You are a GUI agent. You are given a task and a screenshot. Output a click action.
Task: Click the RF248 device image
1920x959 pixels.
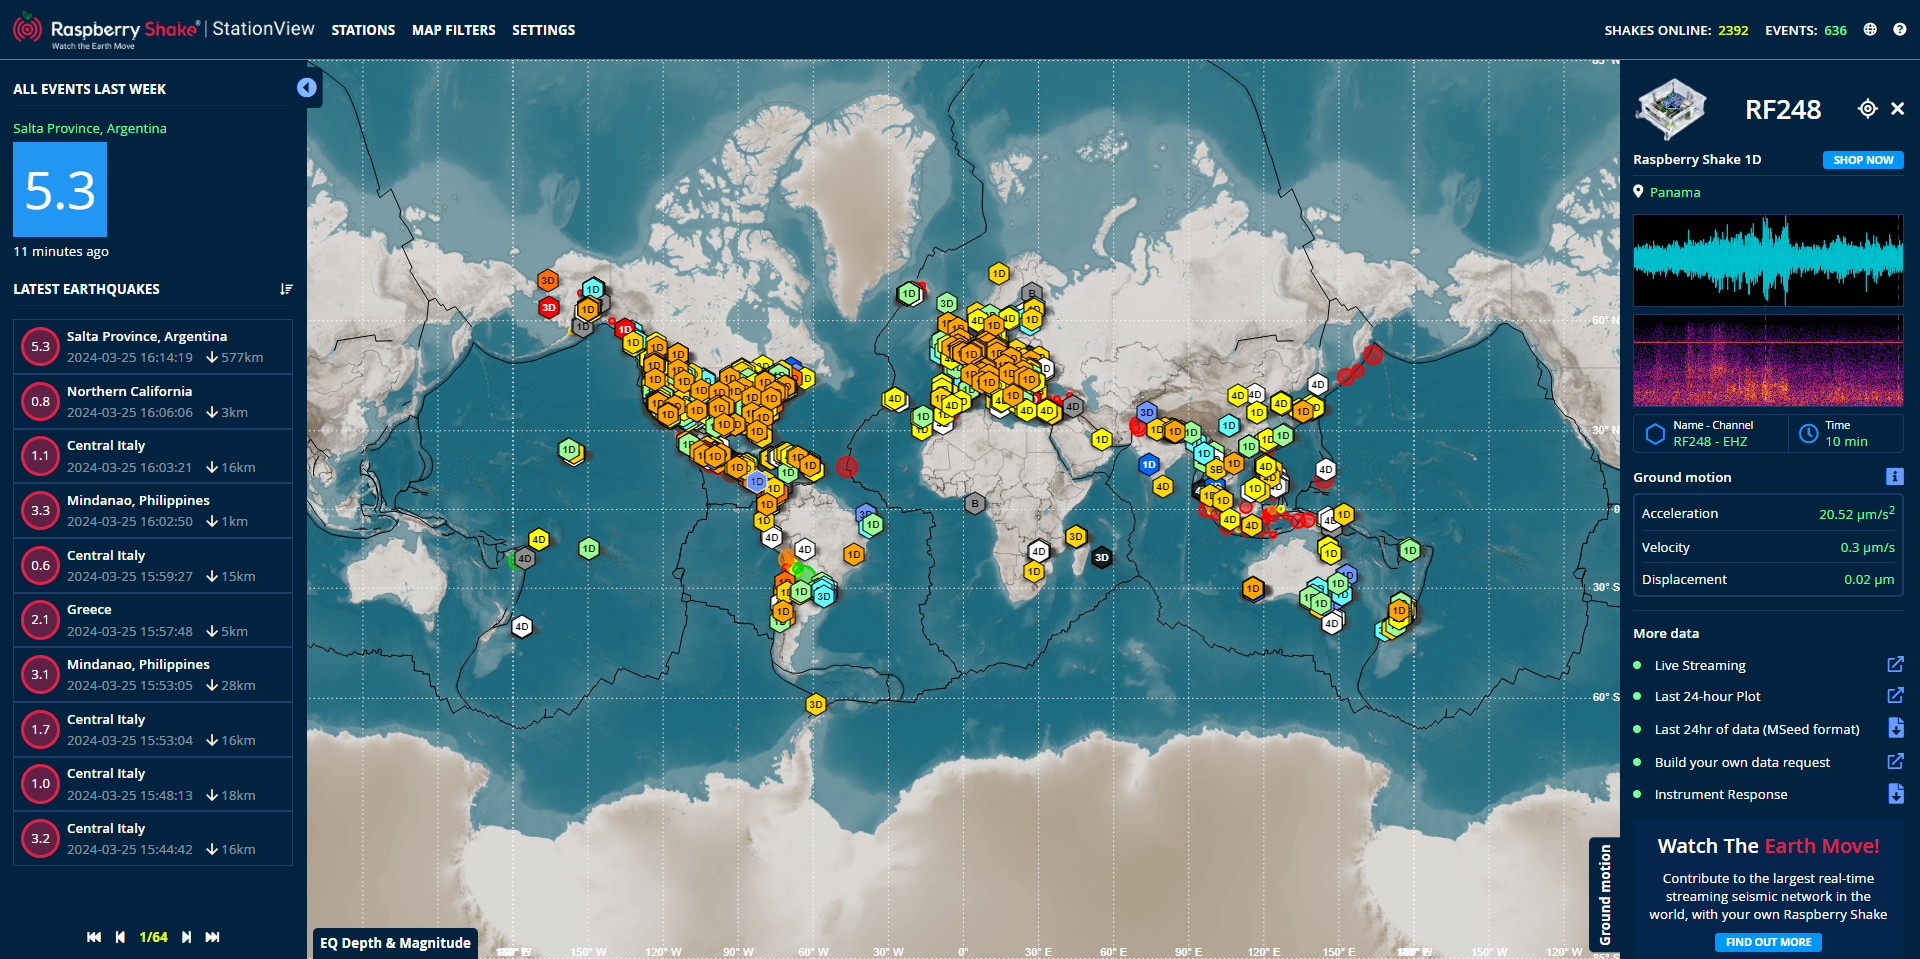(x=1671, y=109)
